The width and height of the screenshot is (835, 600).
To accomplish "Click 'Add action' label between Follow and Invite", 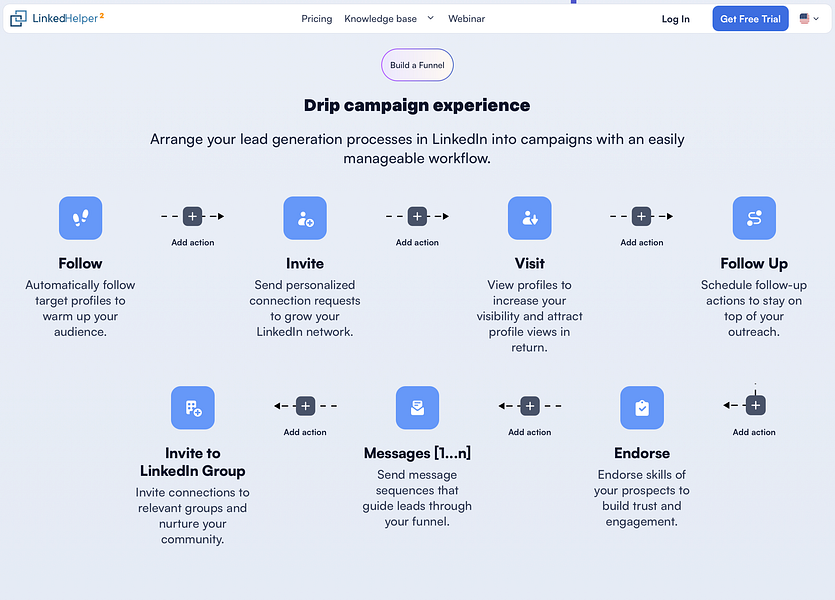I will click(x=193, y=242).
